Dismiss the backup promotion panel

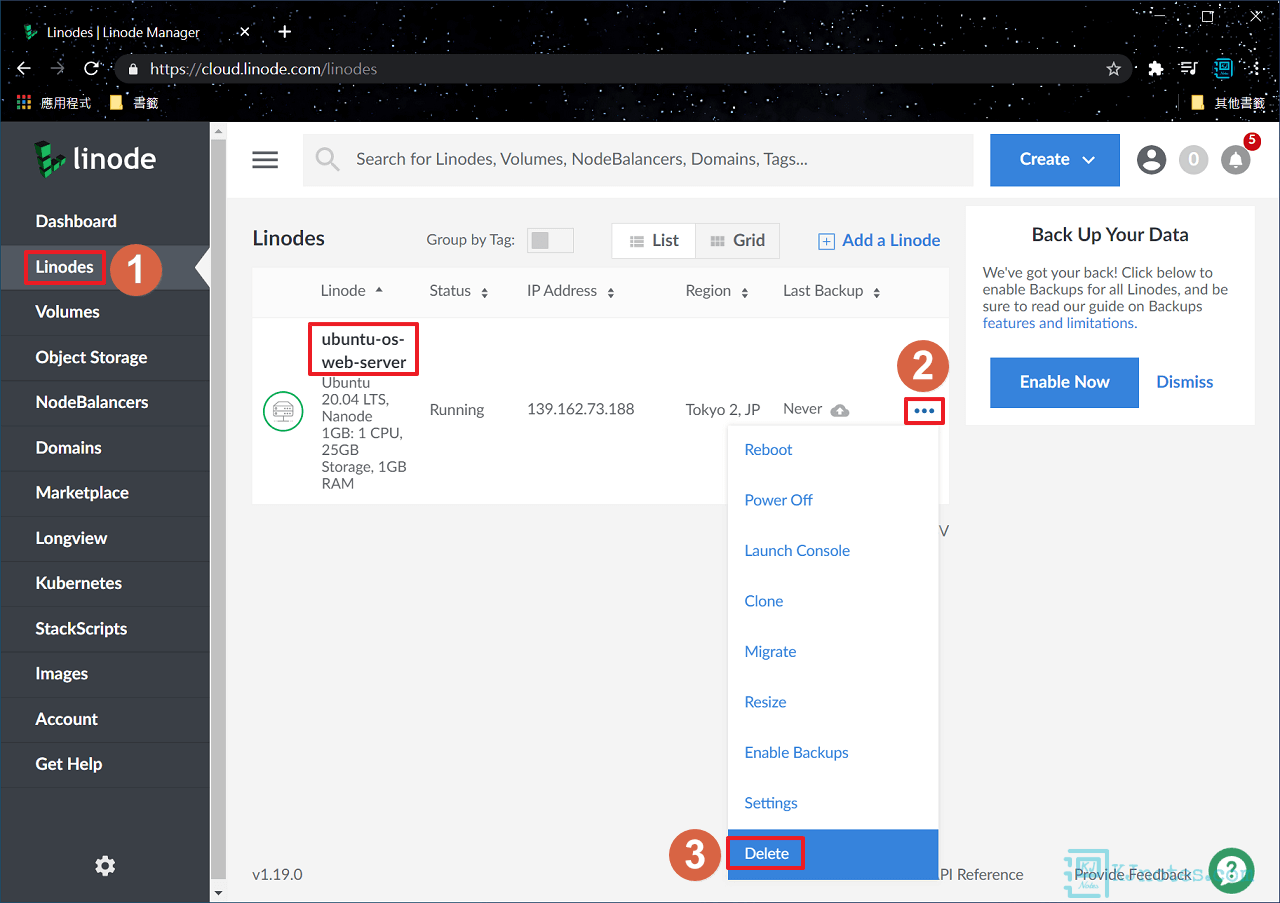pos(1184,382)
